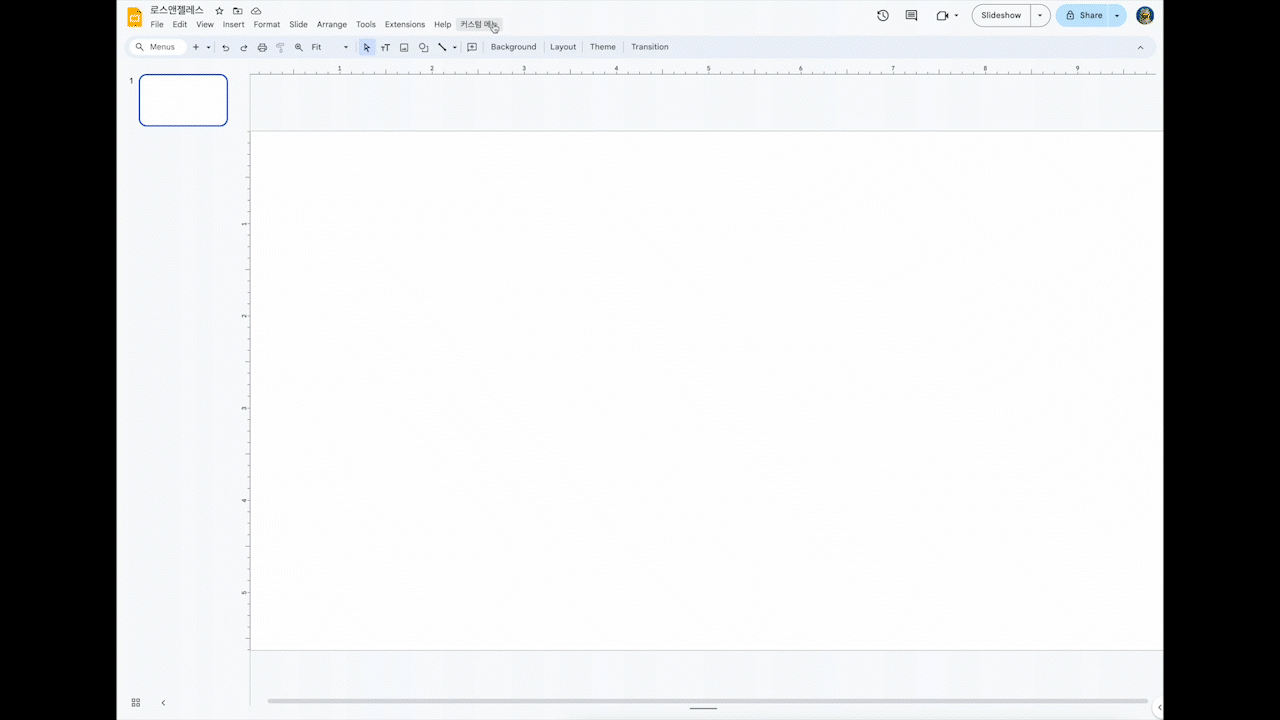Click the print icon

point(262,47)
